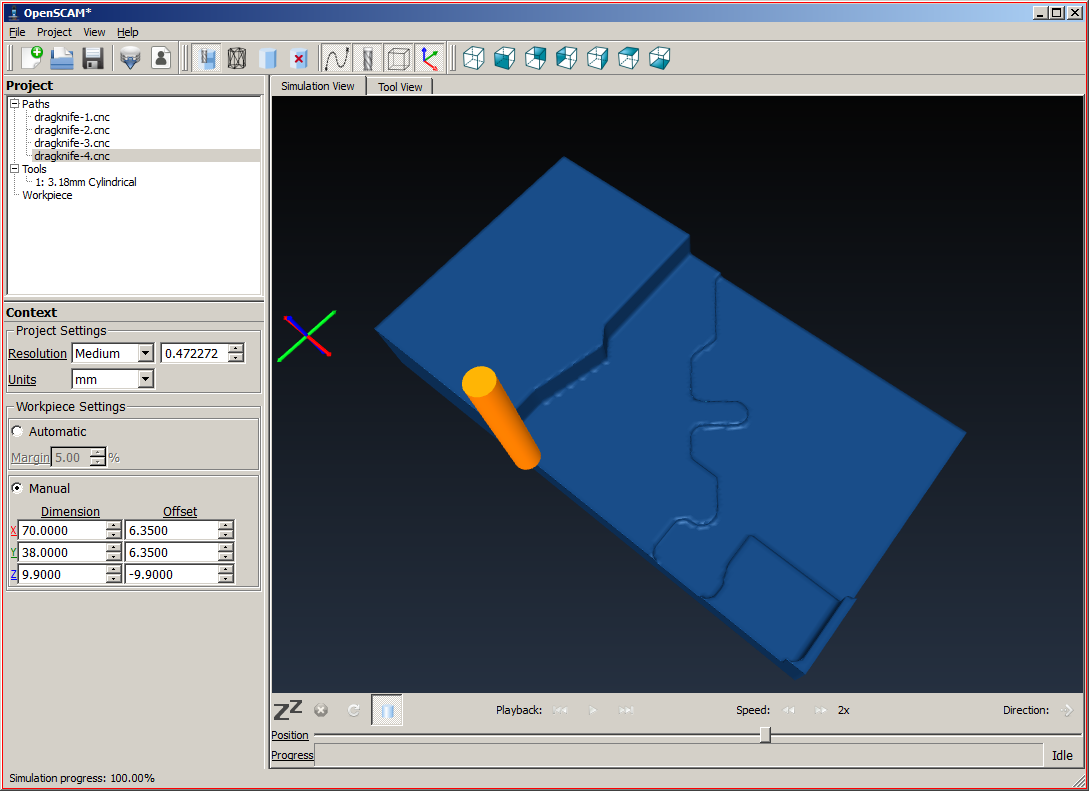Click the last cube view icon

pos(659,58)
